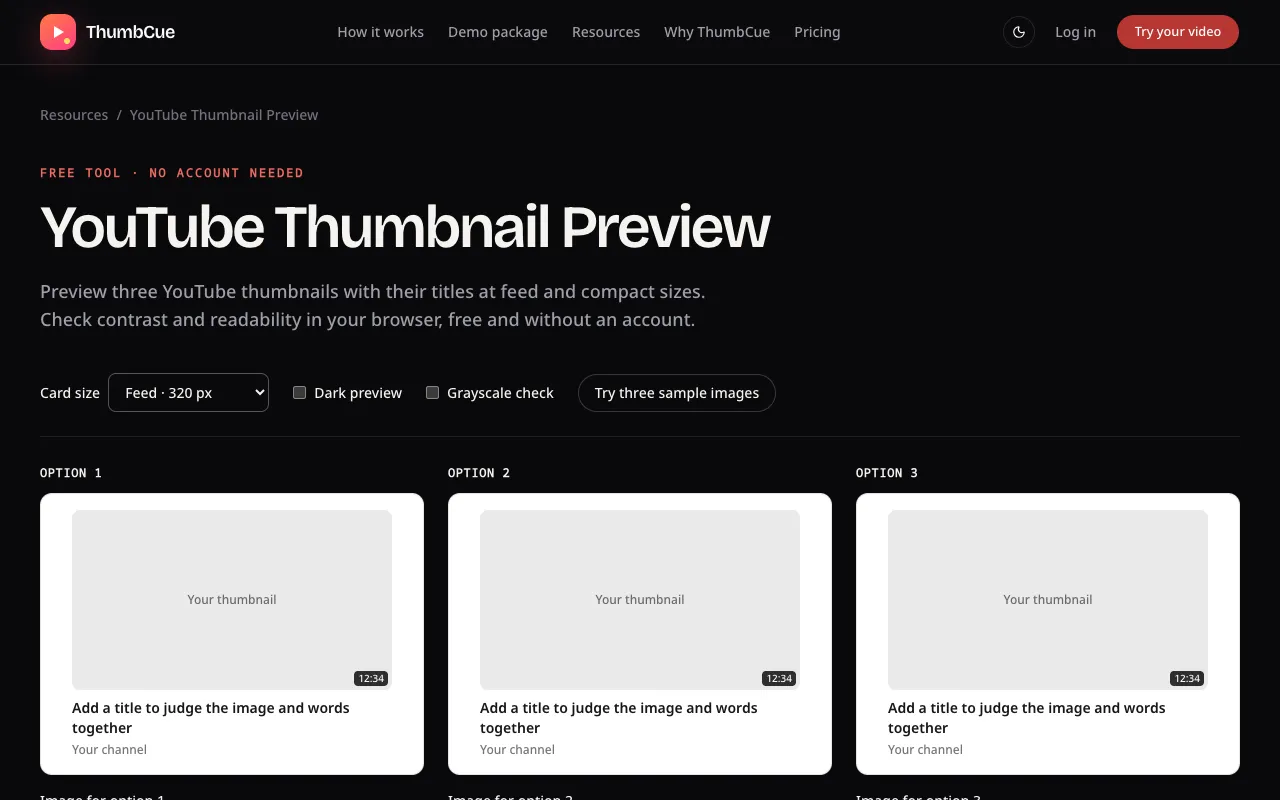Go to Demo package page
This screenshot has width=1280, height=800.
(x=498, y=32)
